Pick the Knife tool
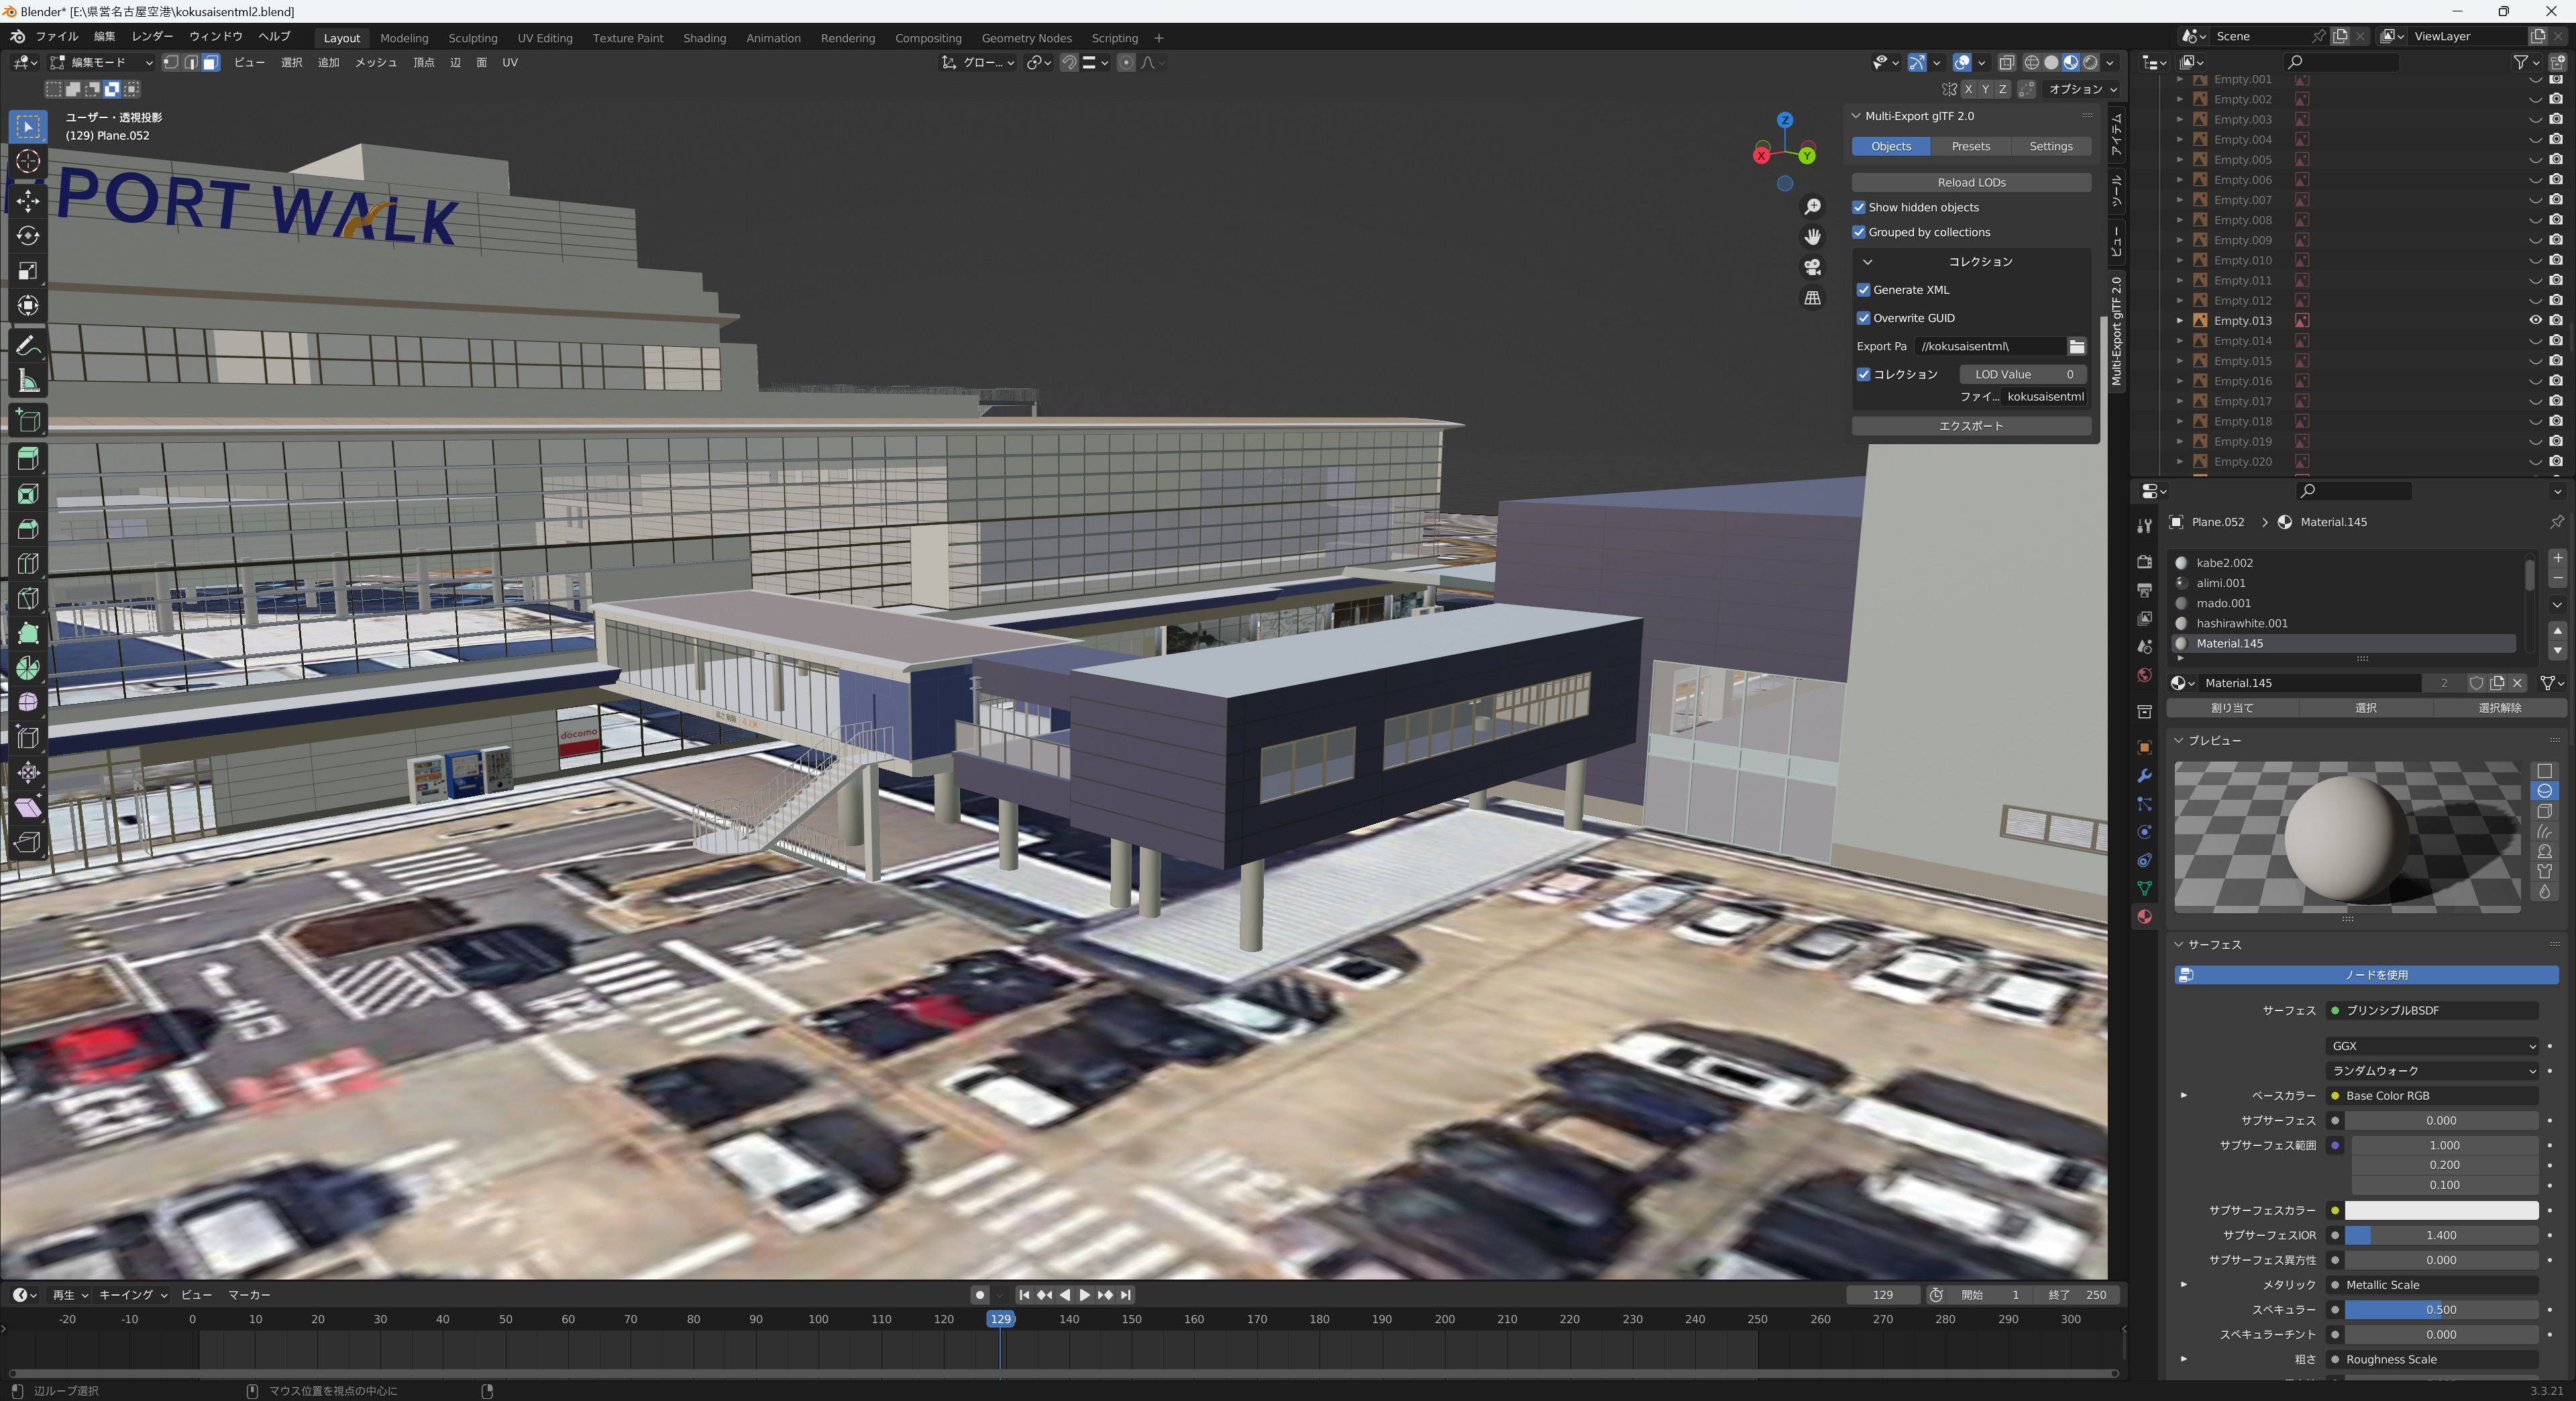The height and width of the screenshot is (1401, 2576). click(28, 598)
